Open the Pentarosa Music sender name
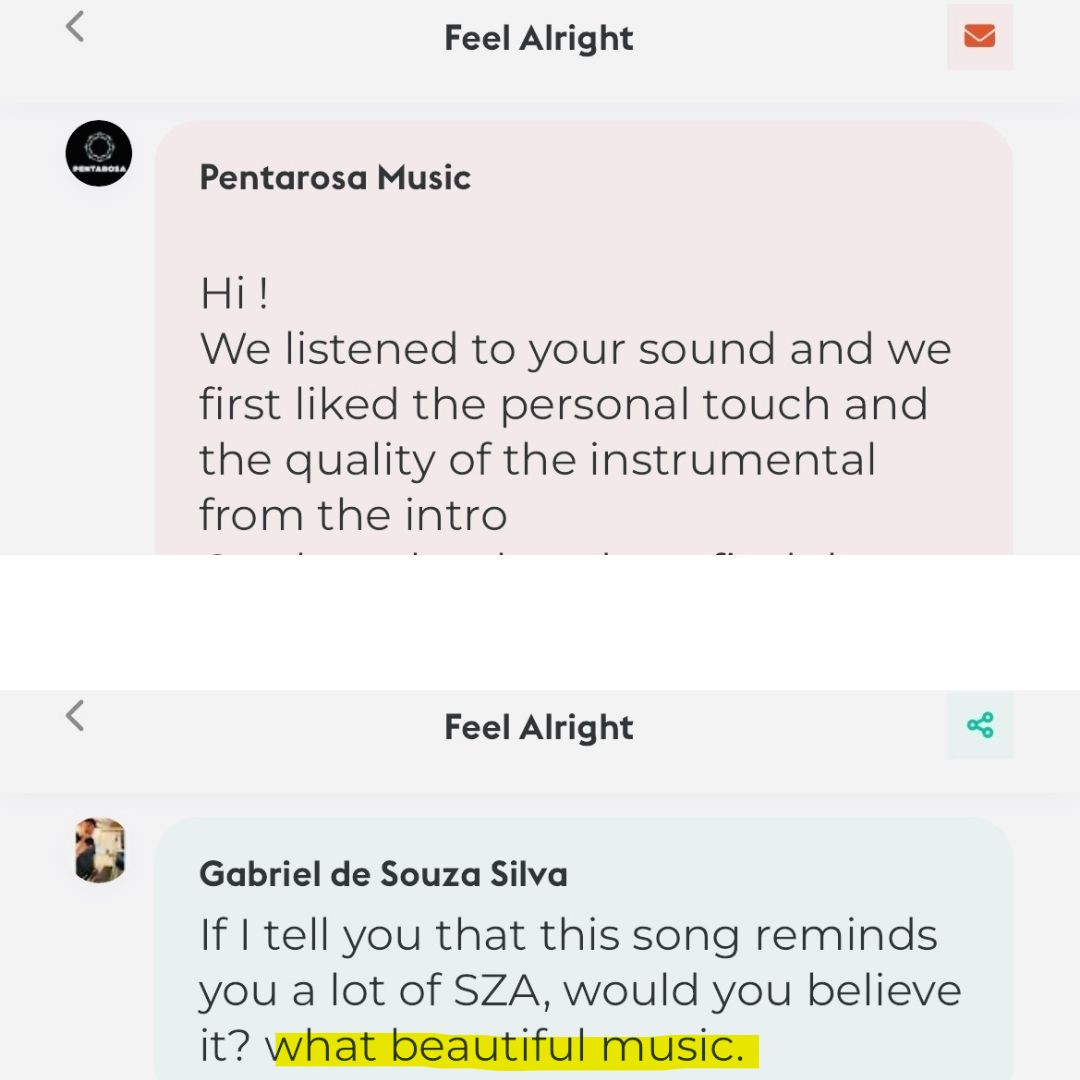 pos(335,178)
